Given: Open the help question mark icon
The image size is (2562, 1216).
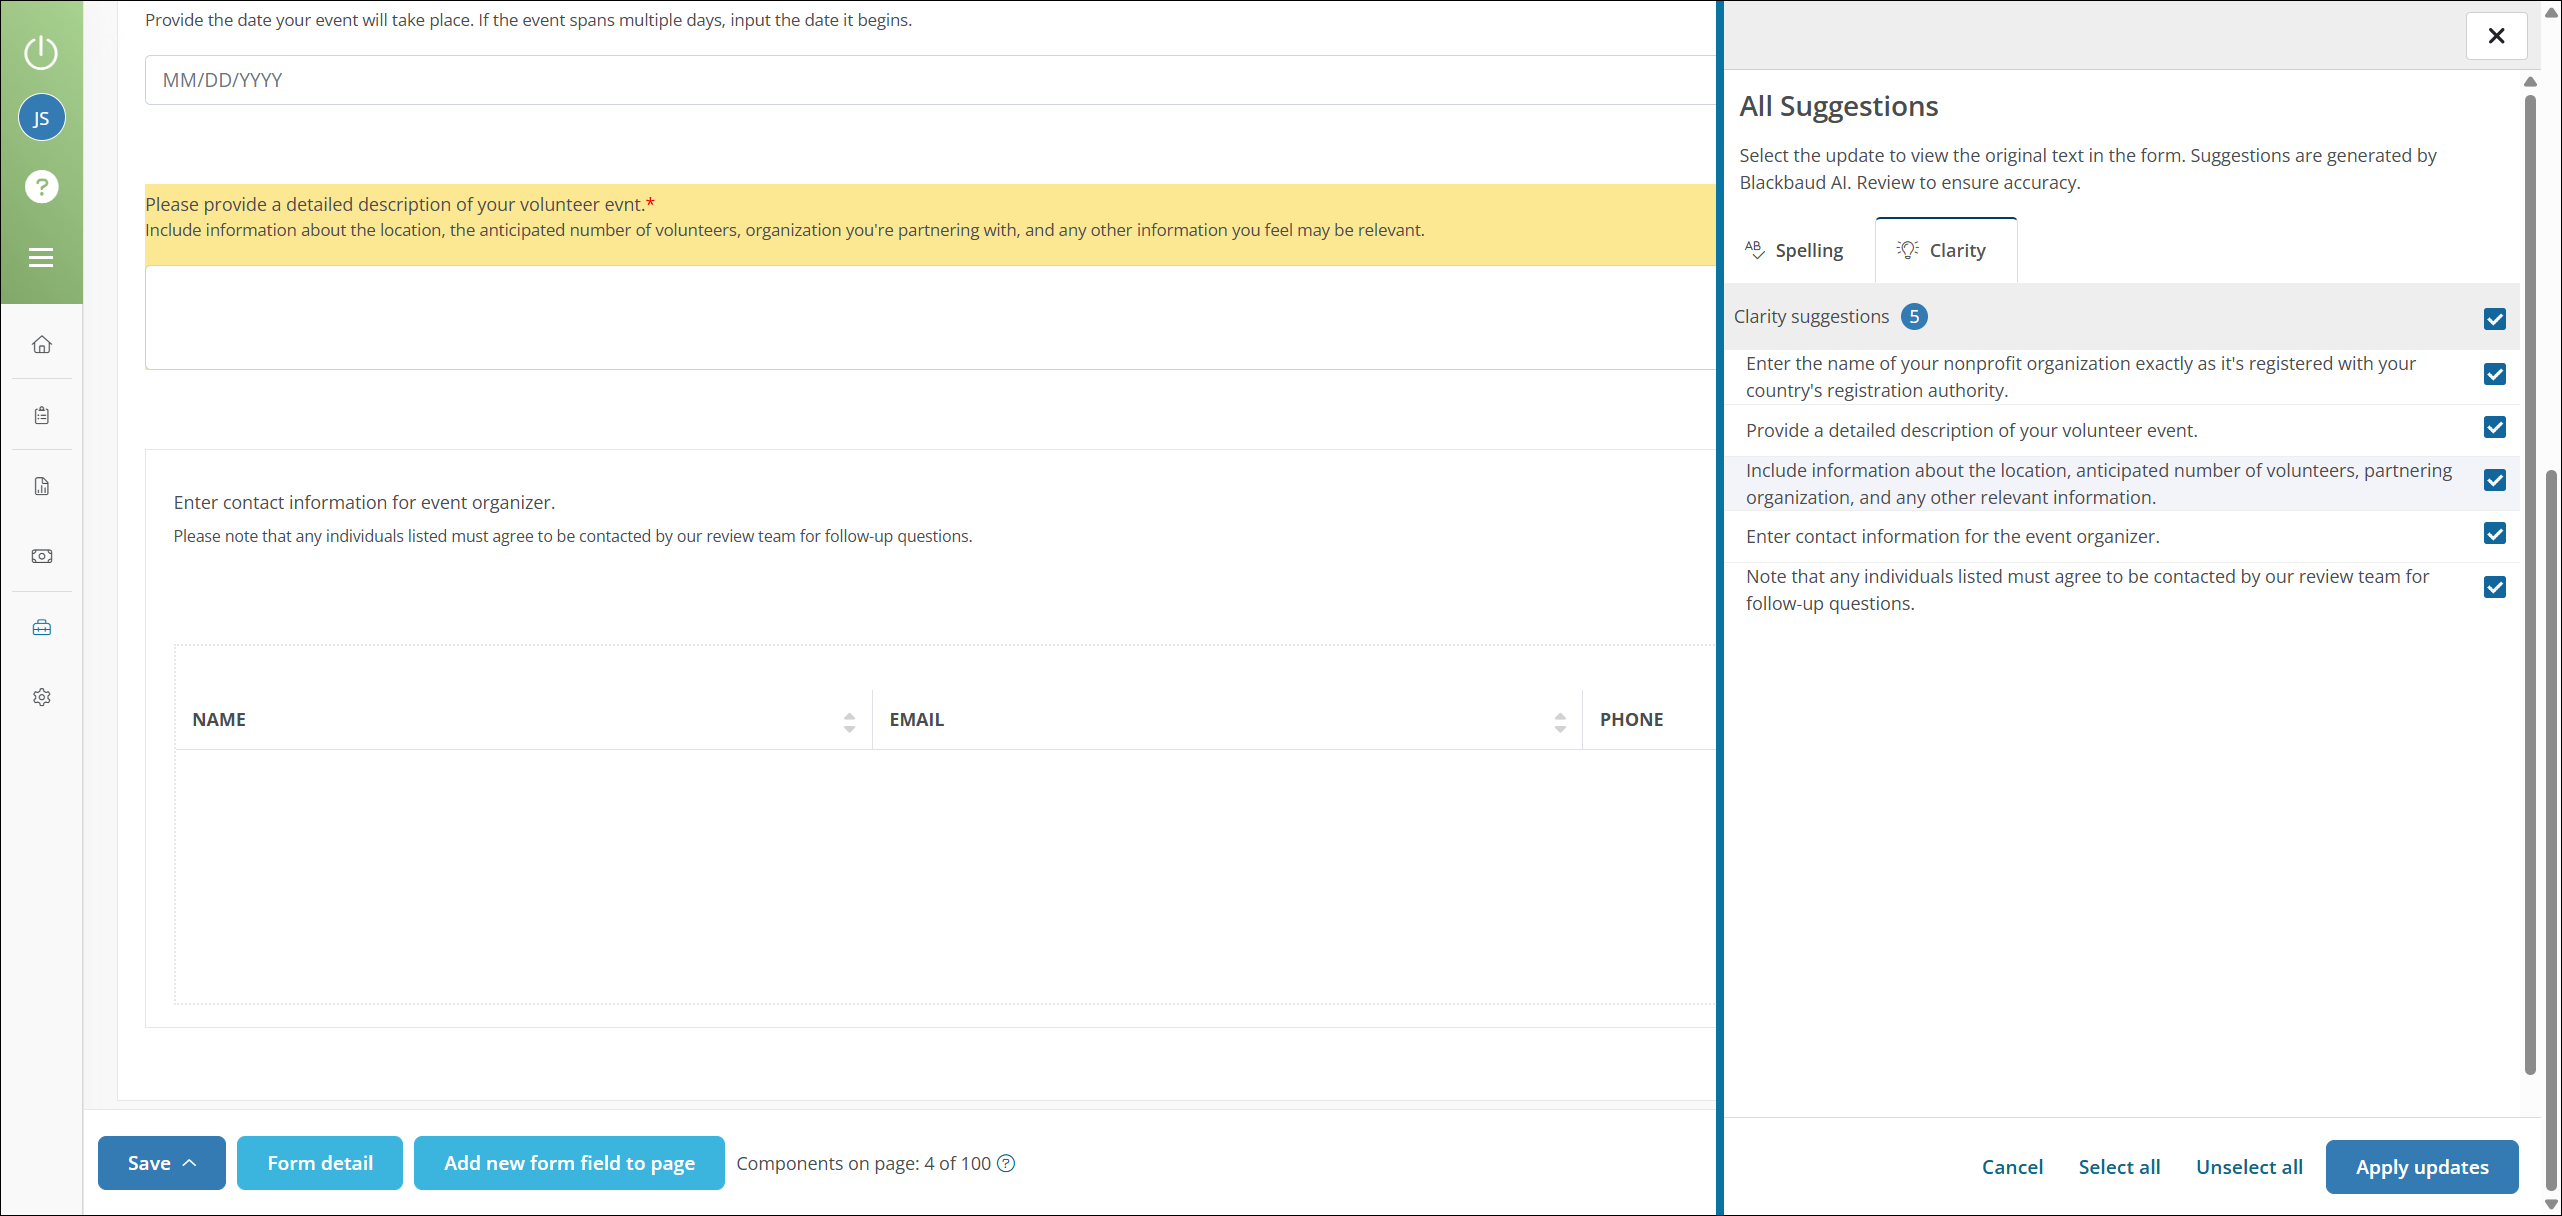Looking at the screenshot, I should click(41, 186).
